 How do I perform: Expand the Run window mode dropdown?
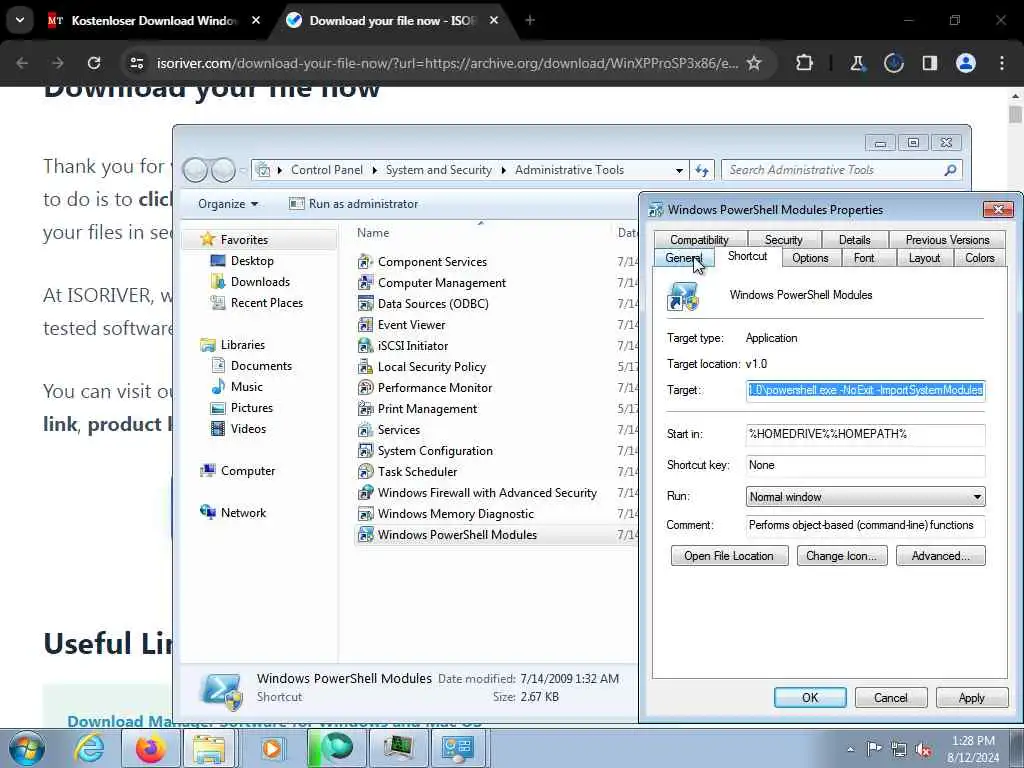(x=977, y=497)
